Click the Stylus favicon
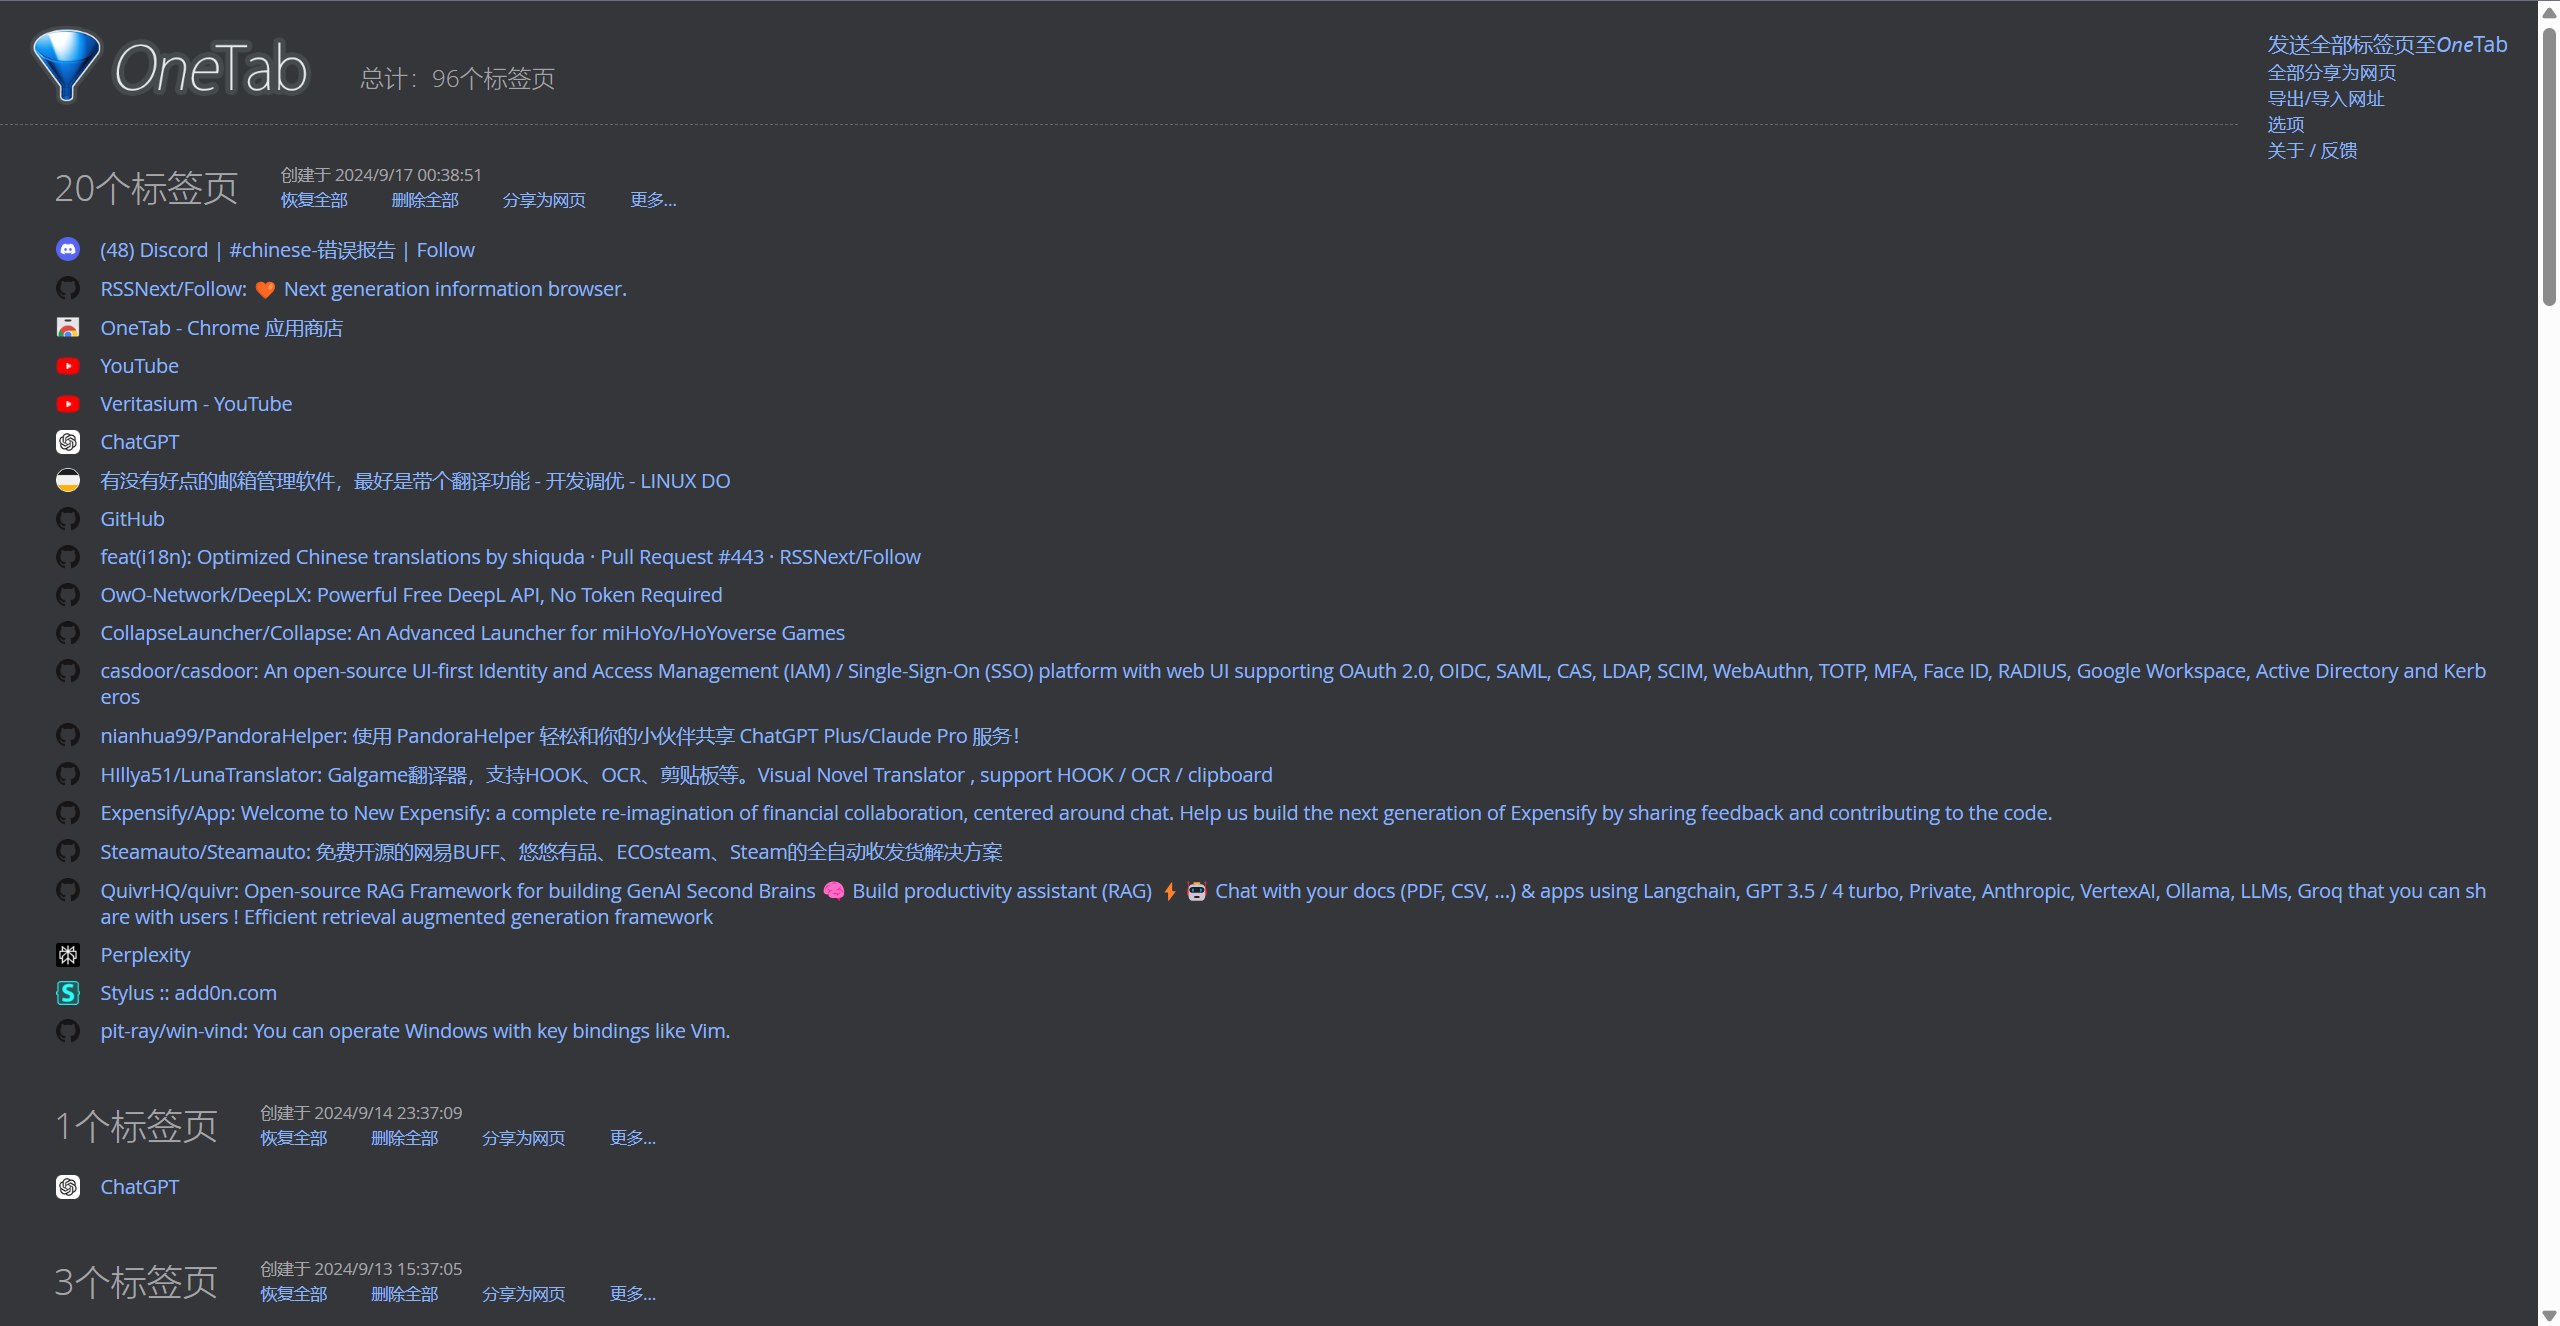 pyautogui.click(x=68, y=993)
